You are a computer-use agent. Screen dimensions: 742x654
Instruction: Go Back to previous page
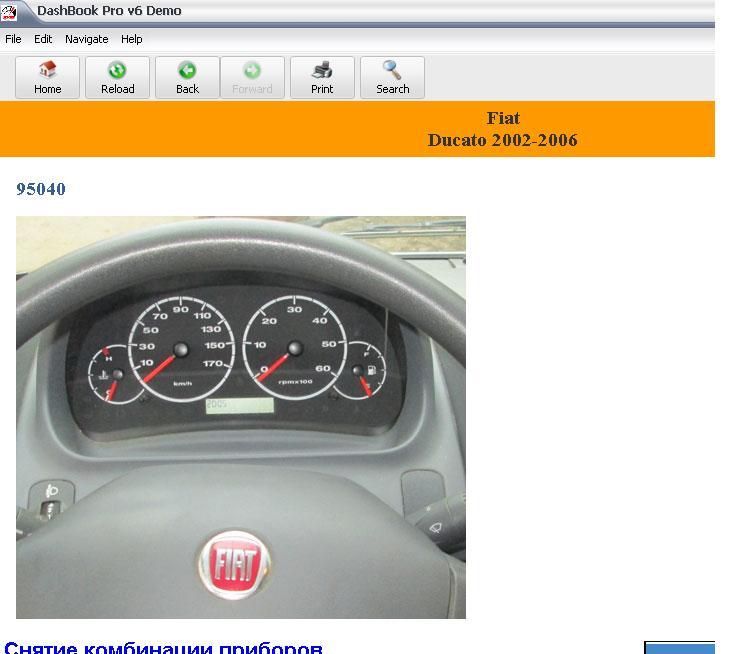click(x=187, y=78)
